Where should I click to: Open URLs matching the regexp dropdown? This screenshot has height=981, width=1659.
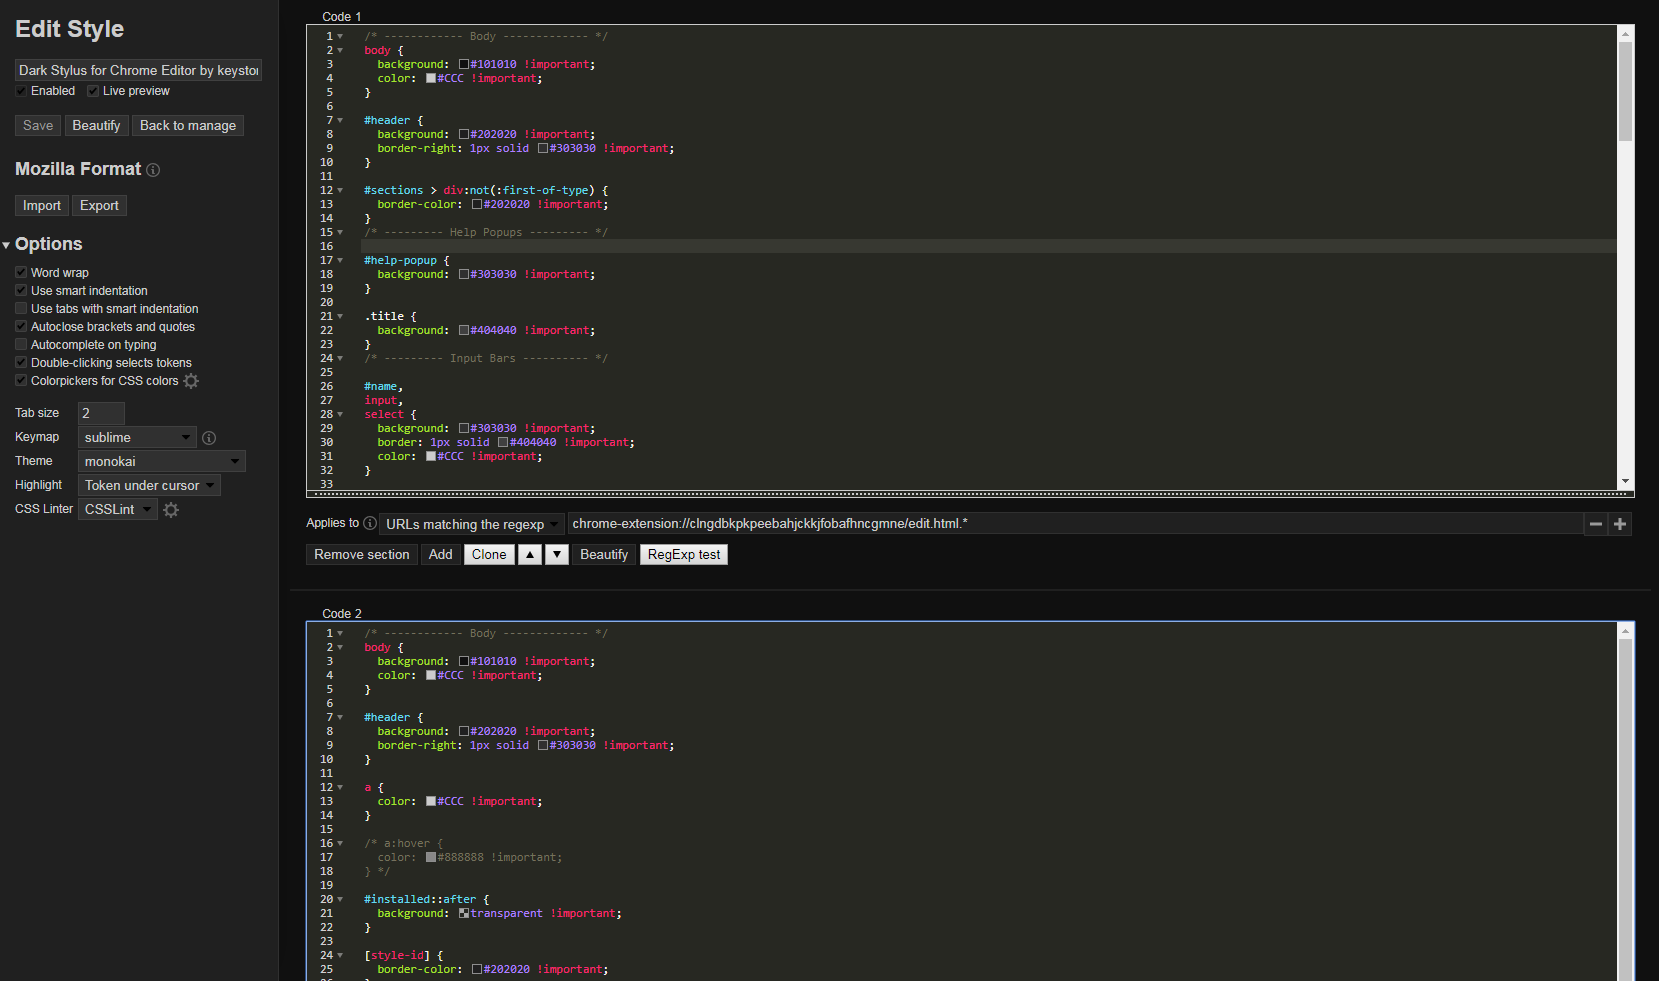(471, 524)
